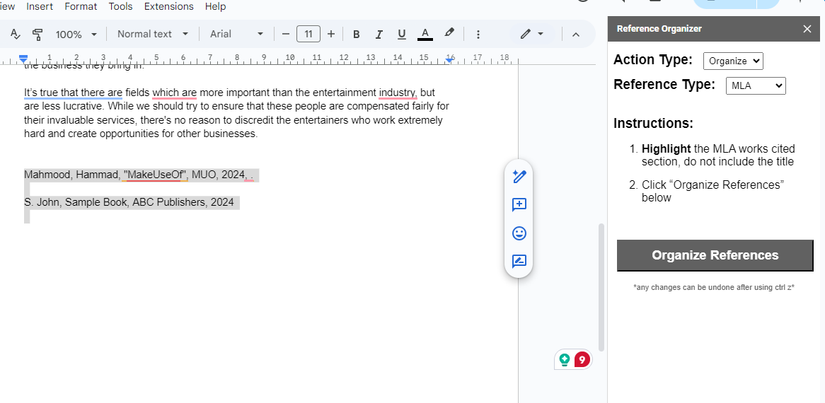Screen dimensions: 825x403
Task: Expand the Reference Type MLA dropdown
Action: 756,86
